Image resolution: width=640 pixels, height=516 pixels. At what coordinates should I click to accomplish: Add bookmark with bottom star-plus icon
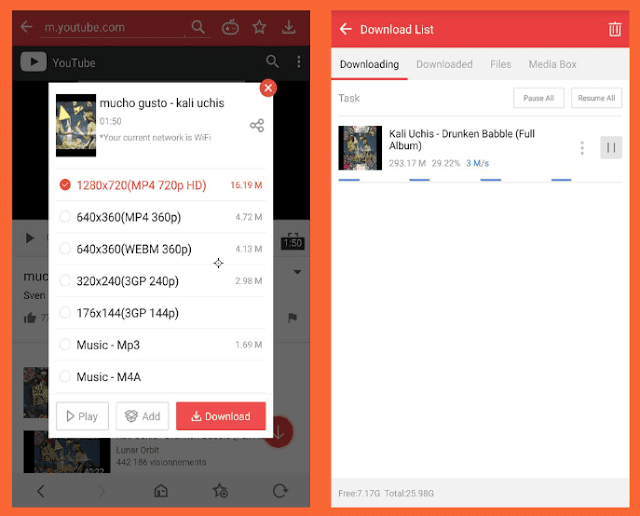pyautogui.click(x=220, y=491)
